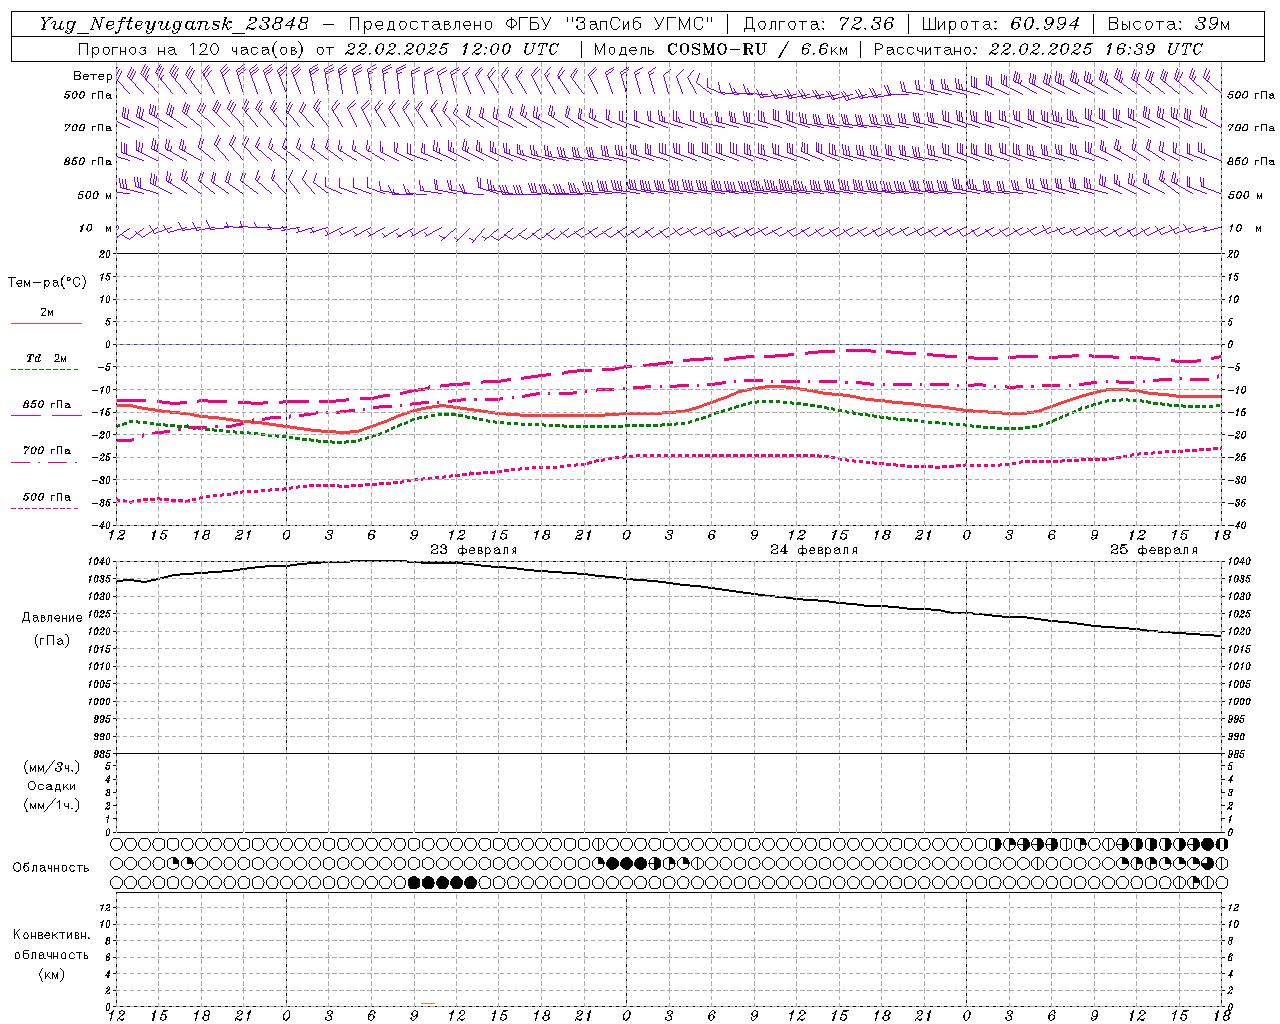Click the station title Yug_Nefteyugansk_23848
The image size is (1280, 1024).
174,24
